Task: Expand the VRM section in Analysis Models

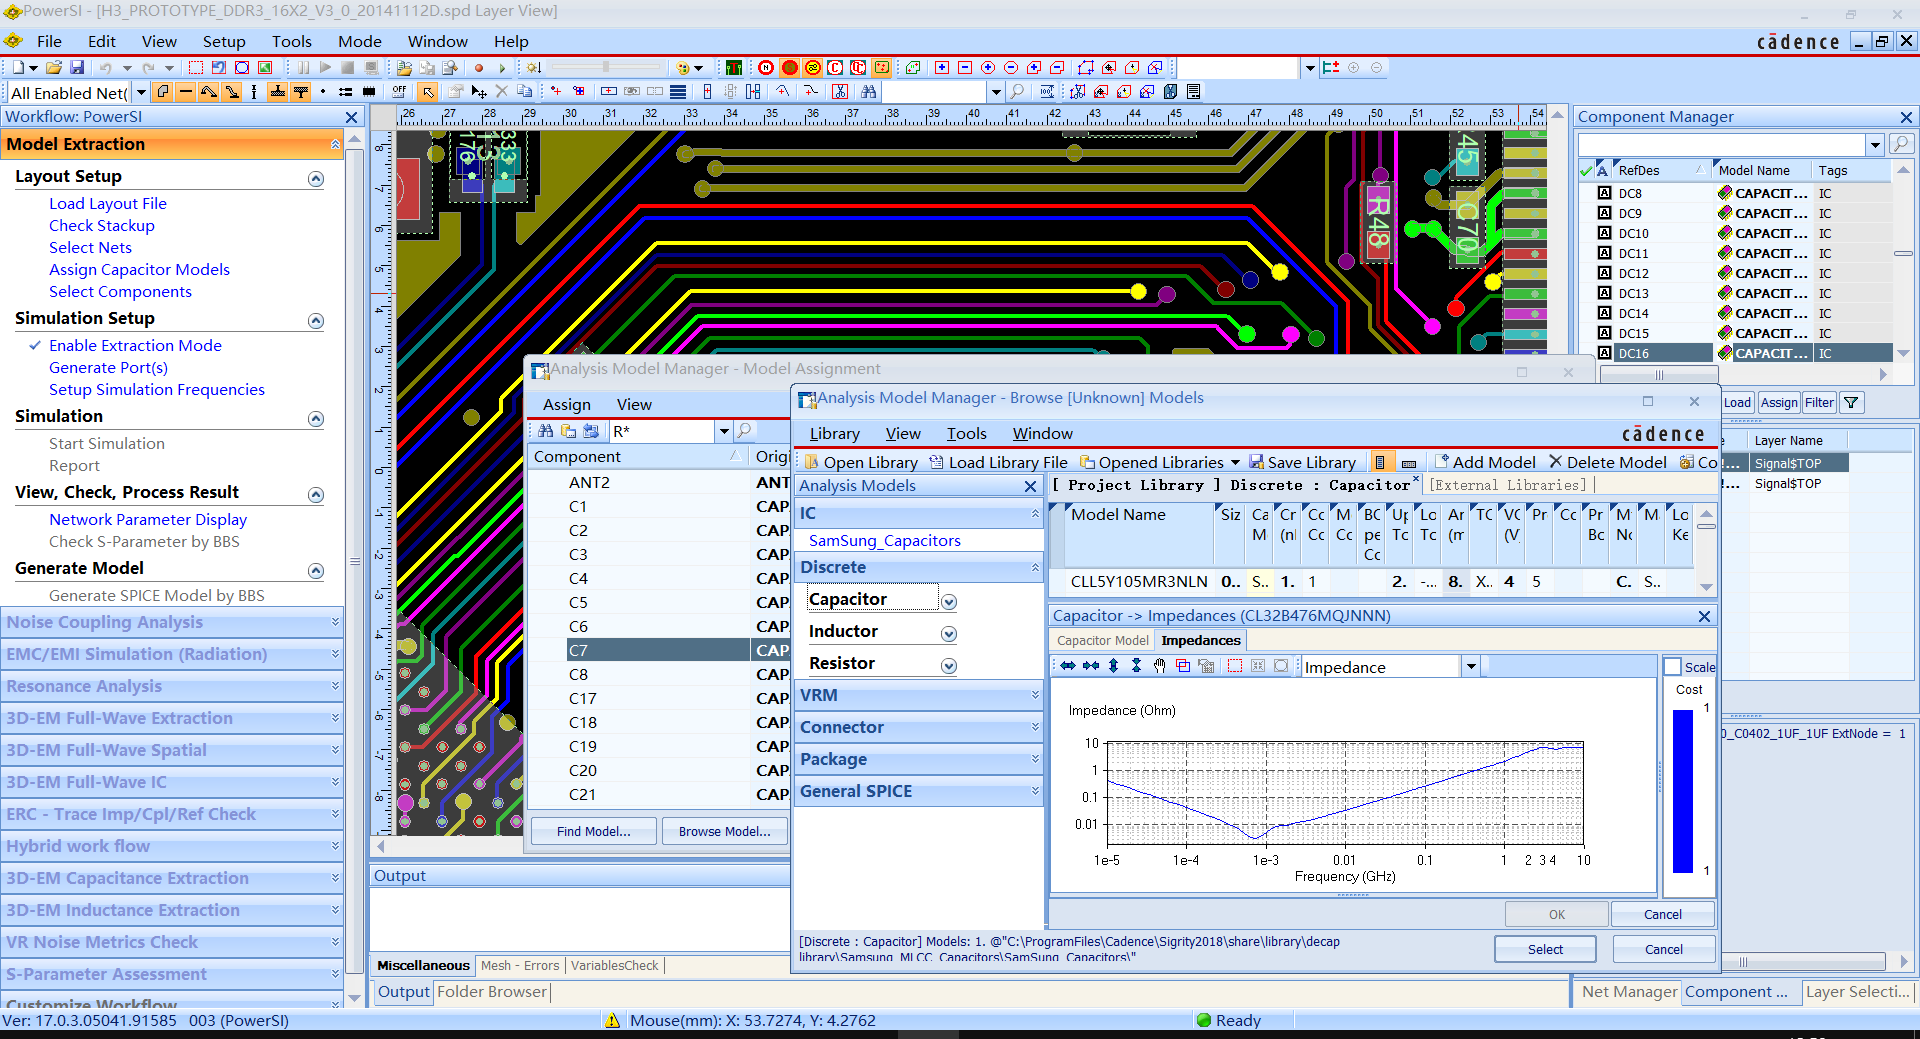Action: coord(1035,695)
